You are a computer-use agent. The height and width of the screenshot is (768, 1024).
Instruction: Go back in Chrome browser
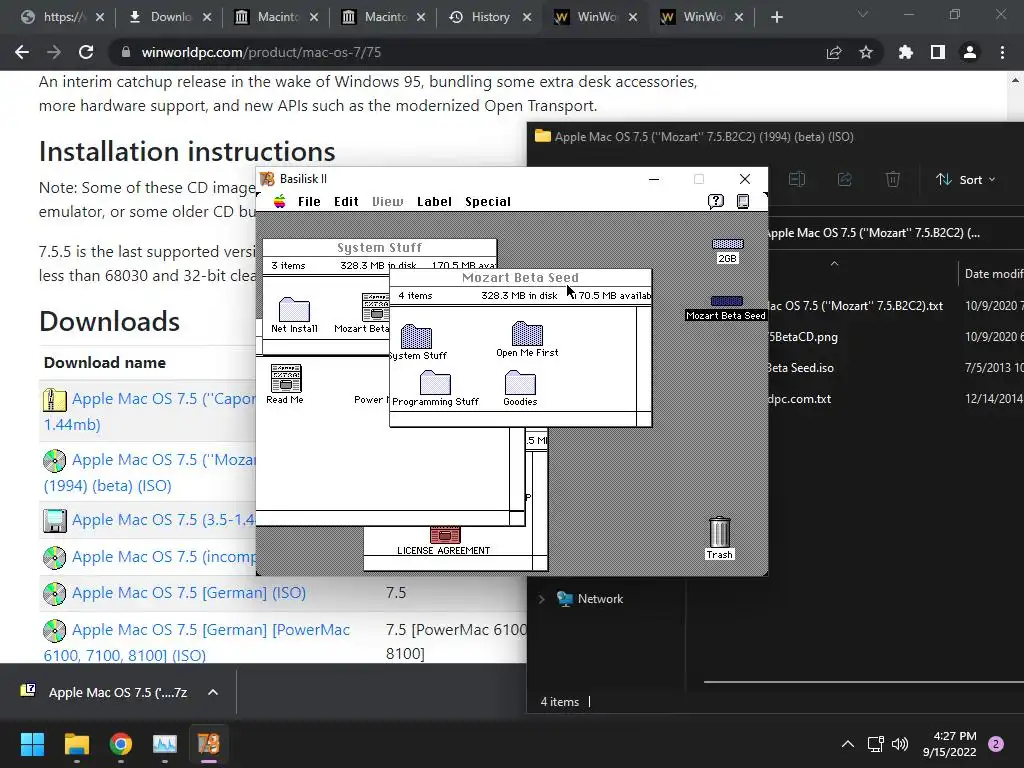click(22, 52)
